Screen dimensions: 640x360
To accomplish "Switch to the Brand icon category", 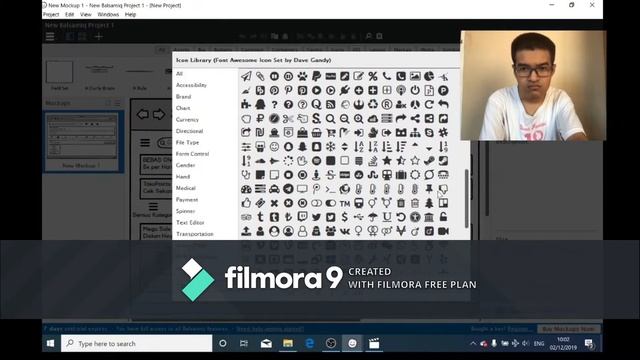I will tap(183, 97).
